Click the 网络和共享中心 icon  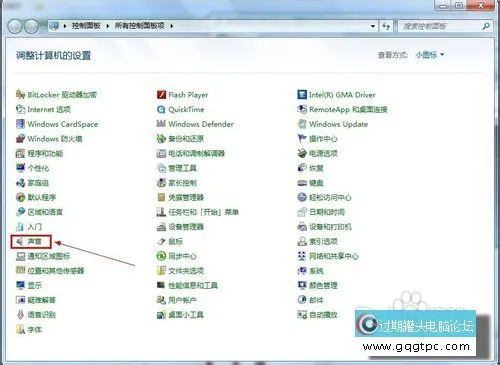click(302, 256)
